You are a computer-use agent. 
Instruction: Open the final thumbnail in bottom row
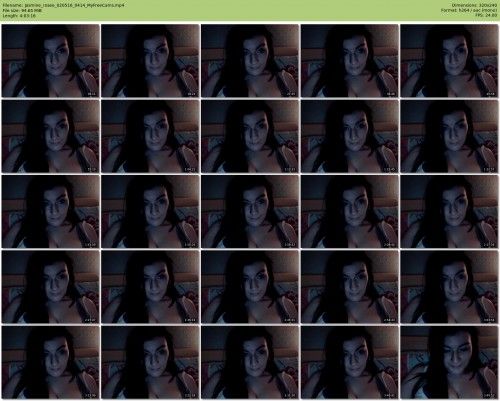(449, 362)
